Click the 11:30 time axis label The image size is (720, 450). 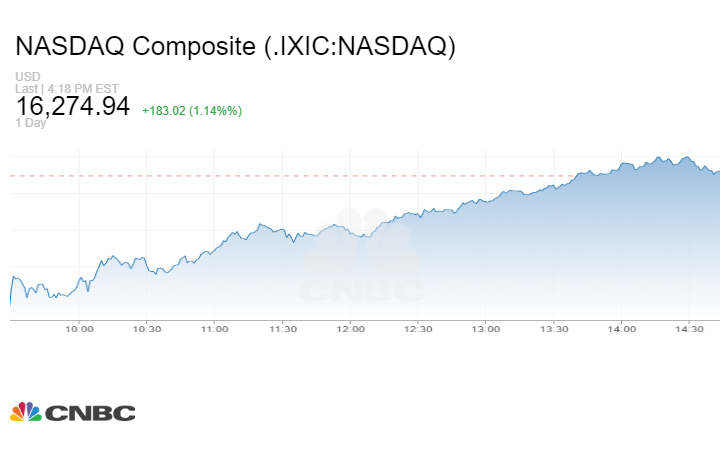click(283, 329)
